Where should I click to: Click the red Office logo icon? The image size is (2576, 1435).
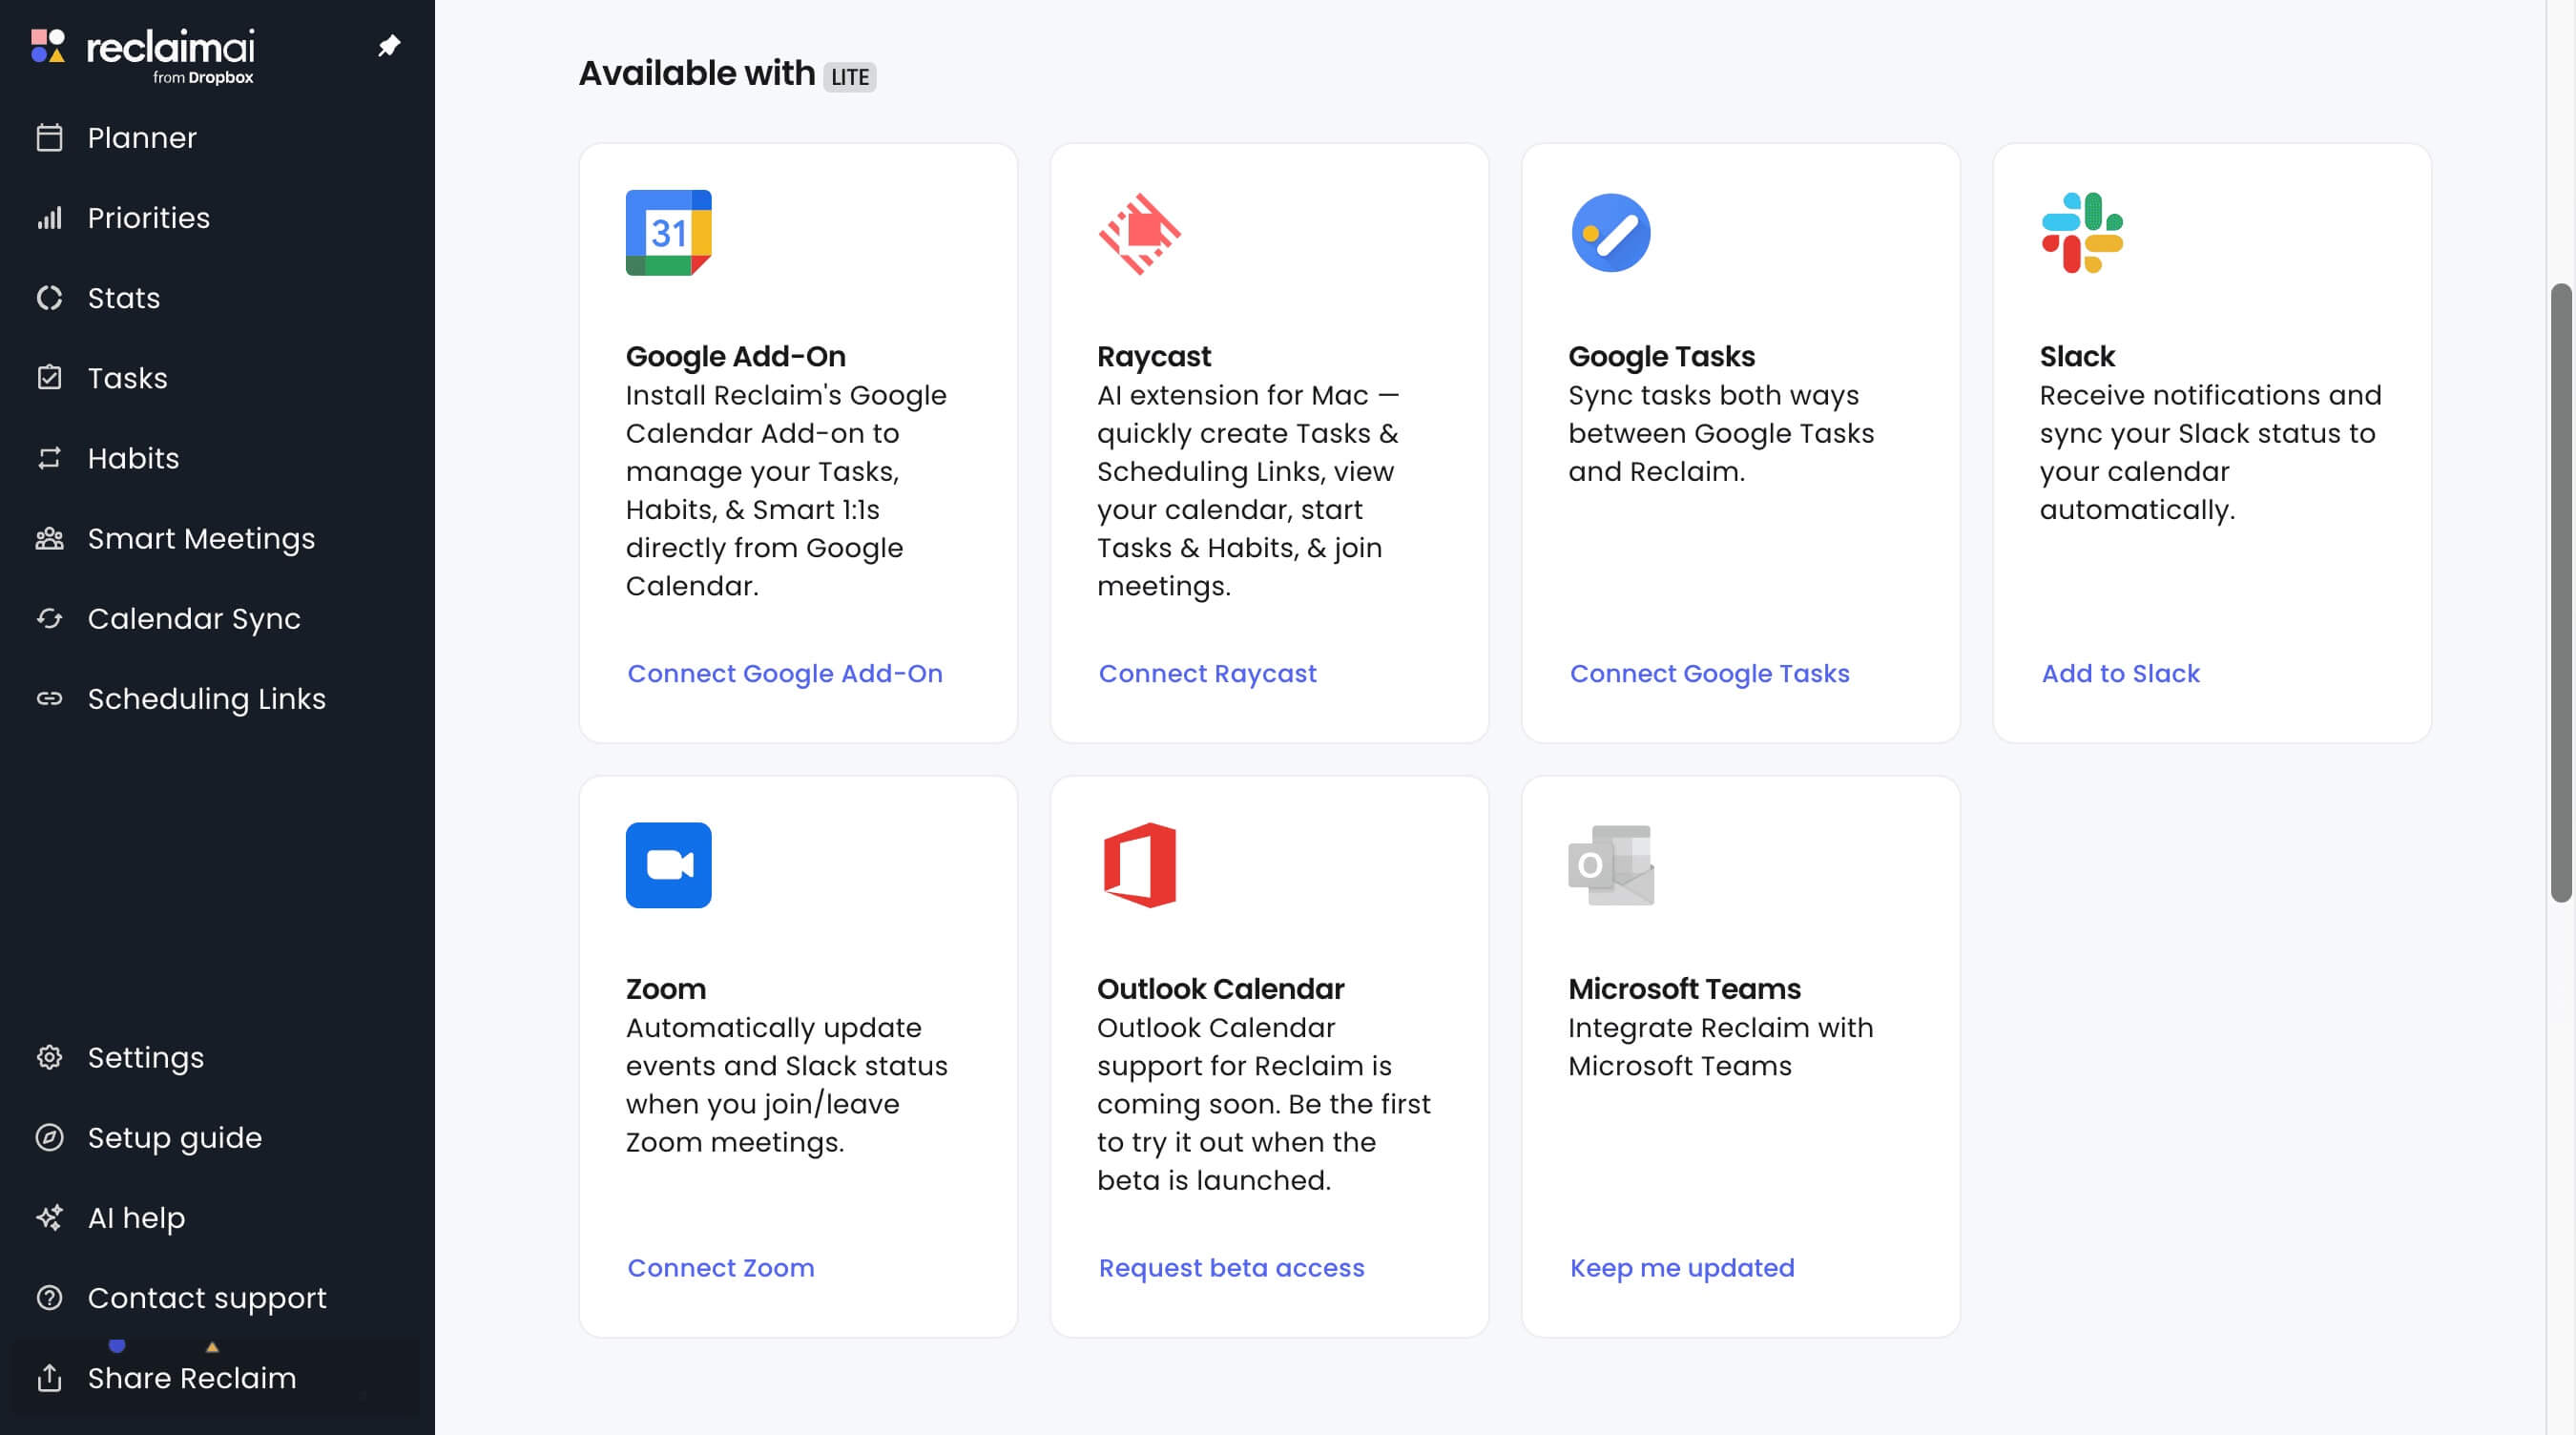1139,865
